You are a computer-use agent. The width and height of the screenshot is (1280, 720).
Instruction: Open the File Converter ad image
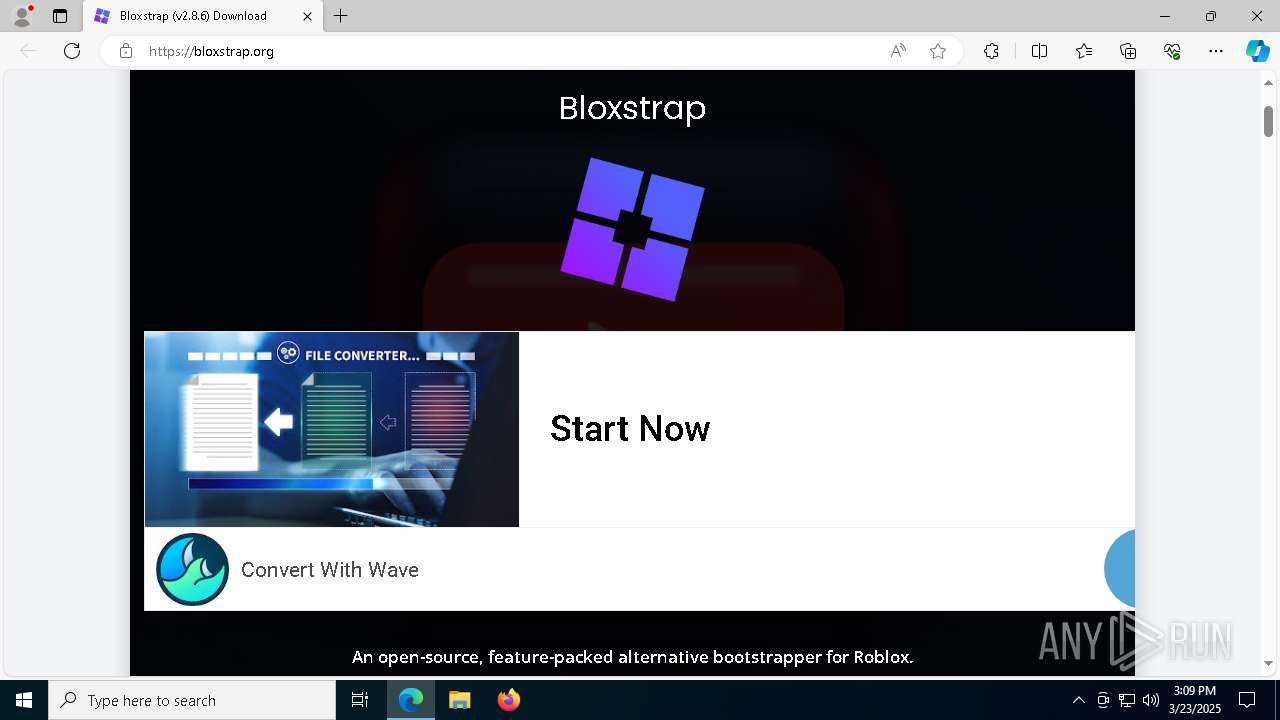[x=332, y=429]
